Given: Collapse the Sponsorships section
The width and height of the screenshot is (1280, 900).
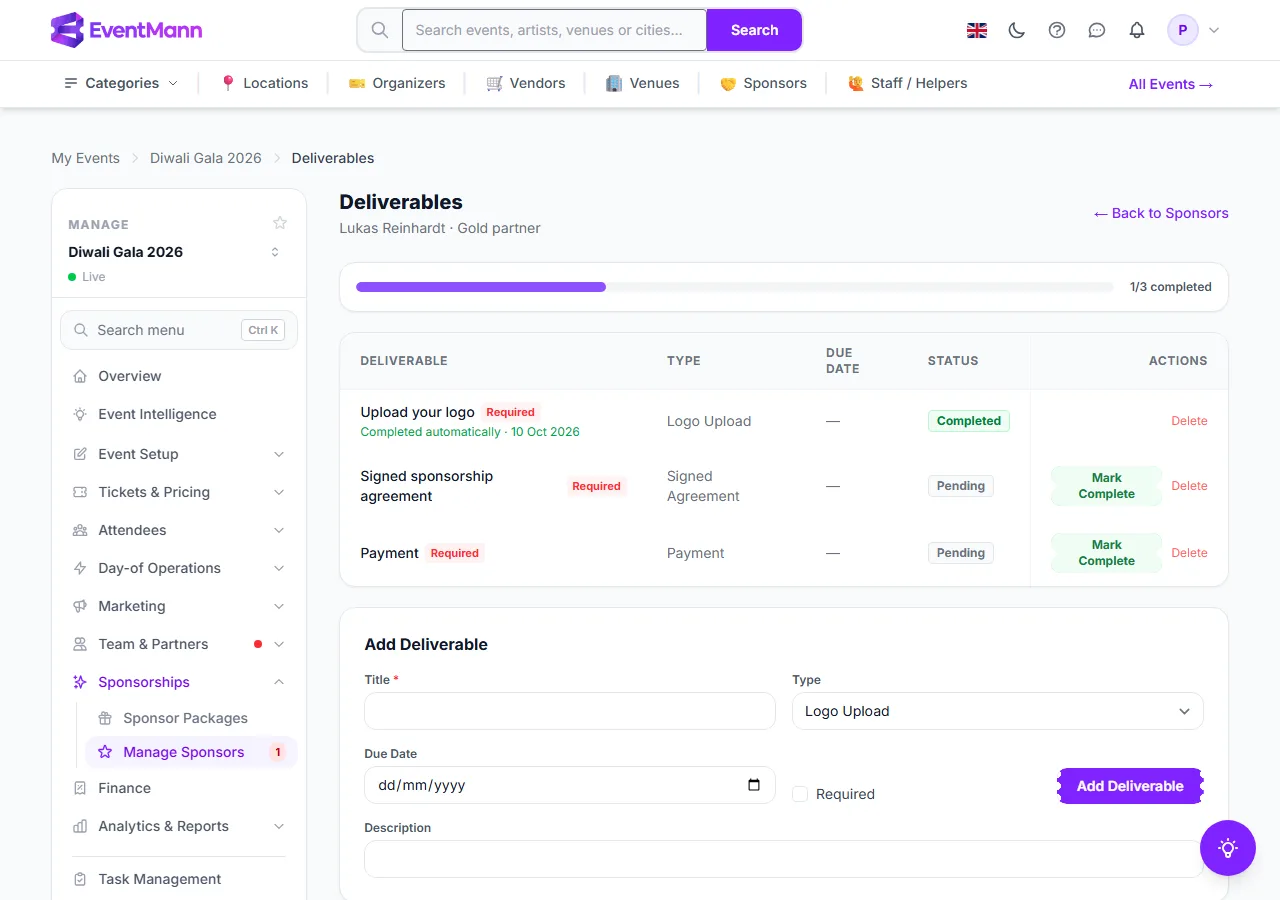Looking at the screenshot, I should pos(179,682).
